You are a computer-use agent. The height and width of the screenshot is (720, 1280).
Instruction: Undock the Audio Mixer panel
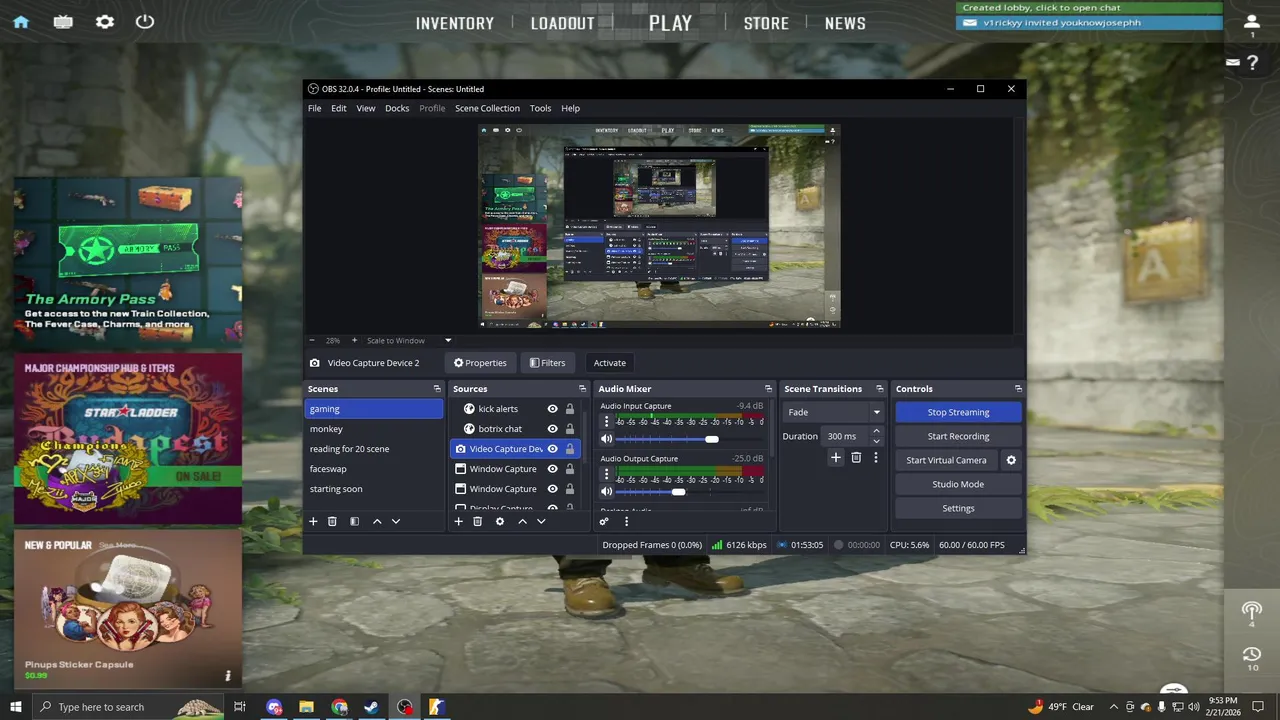tap(768, 389)
